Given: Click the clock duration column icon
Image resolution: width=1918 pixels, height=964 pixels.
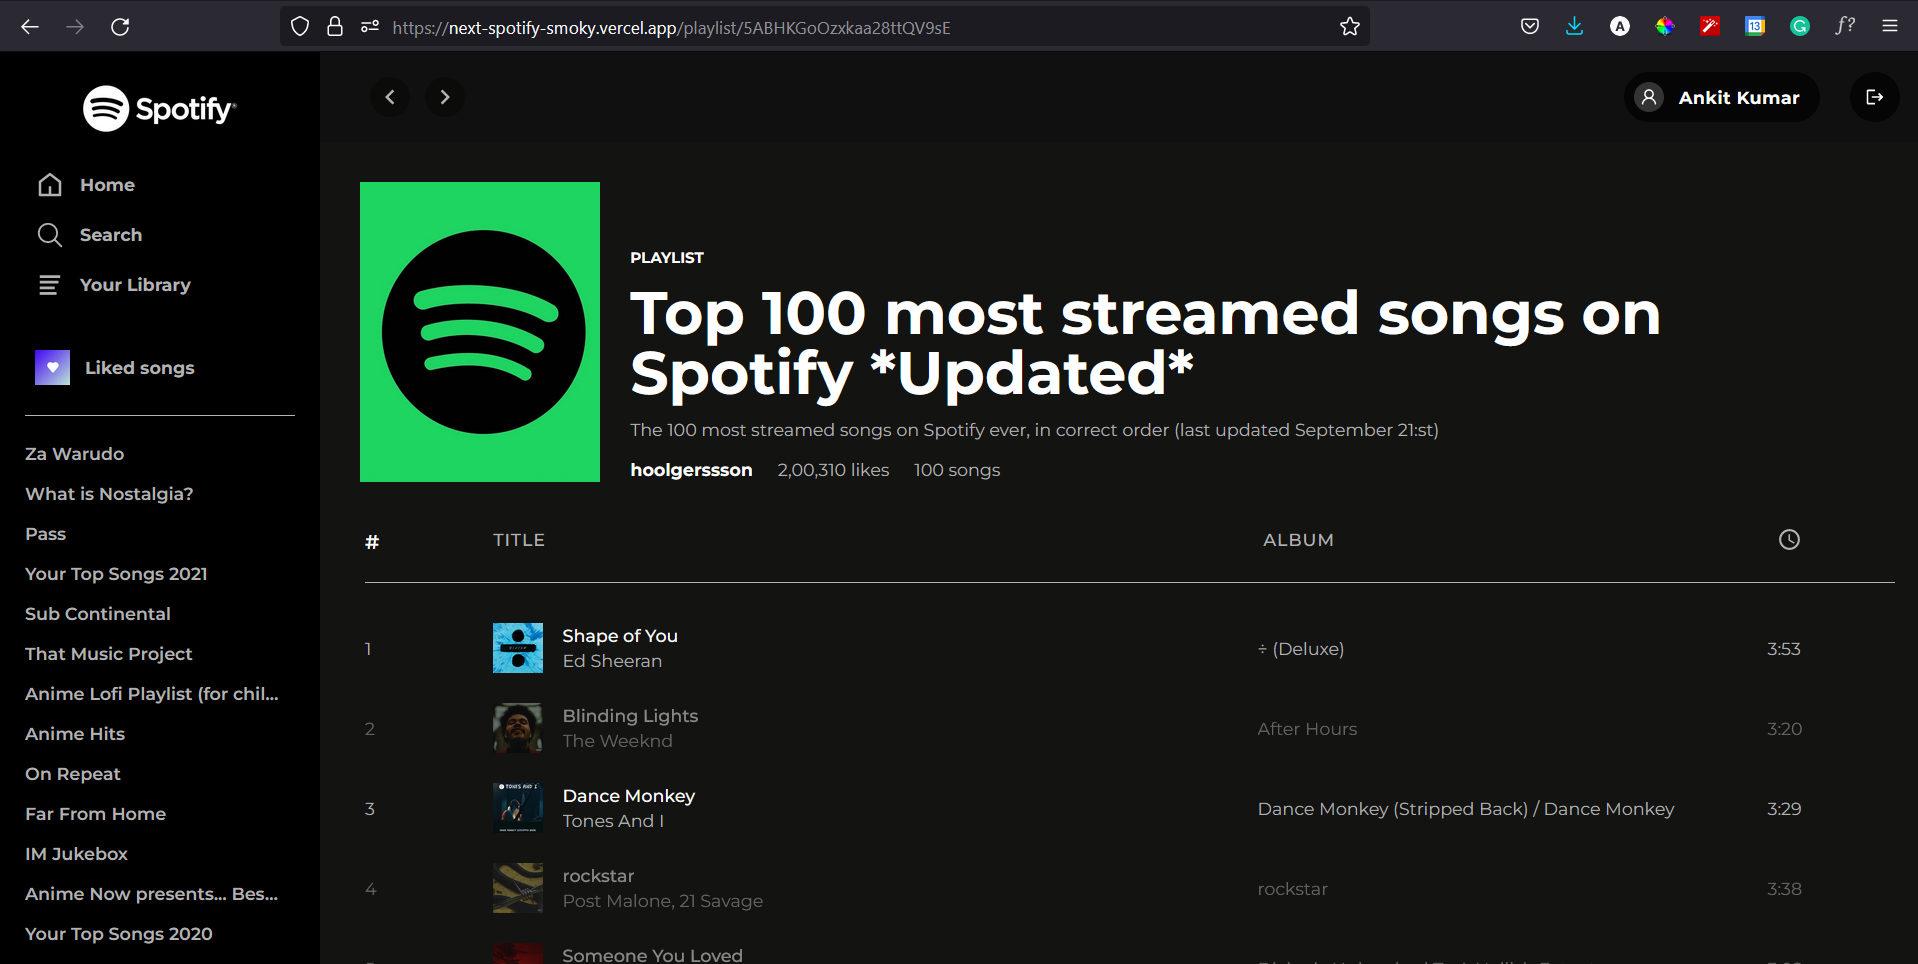Looking at the screenshot, I should click(x=1789, y=540).
